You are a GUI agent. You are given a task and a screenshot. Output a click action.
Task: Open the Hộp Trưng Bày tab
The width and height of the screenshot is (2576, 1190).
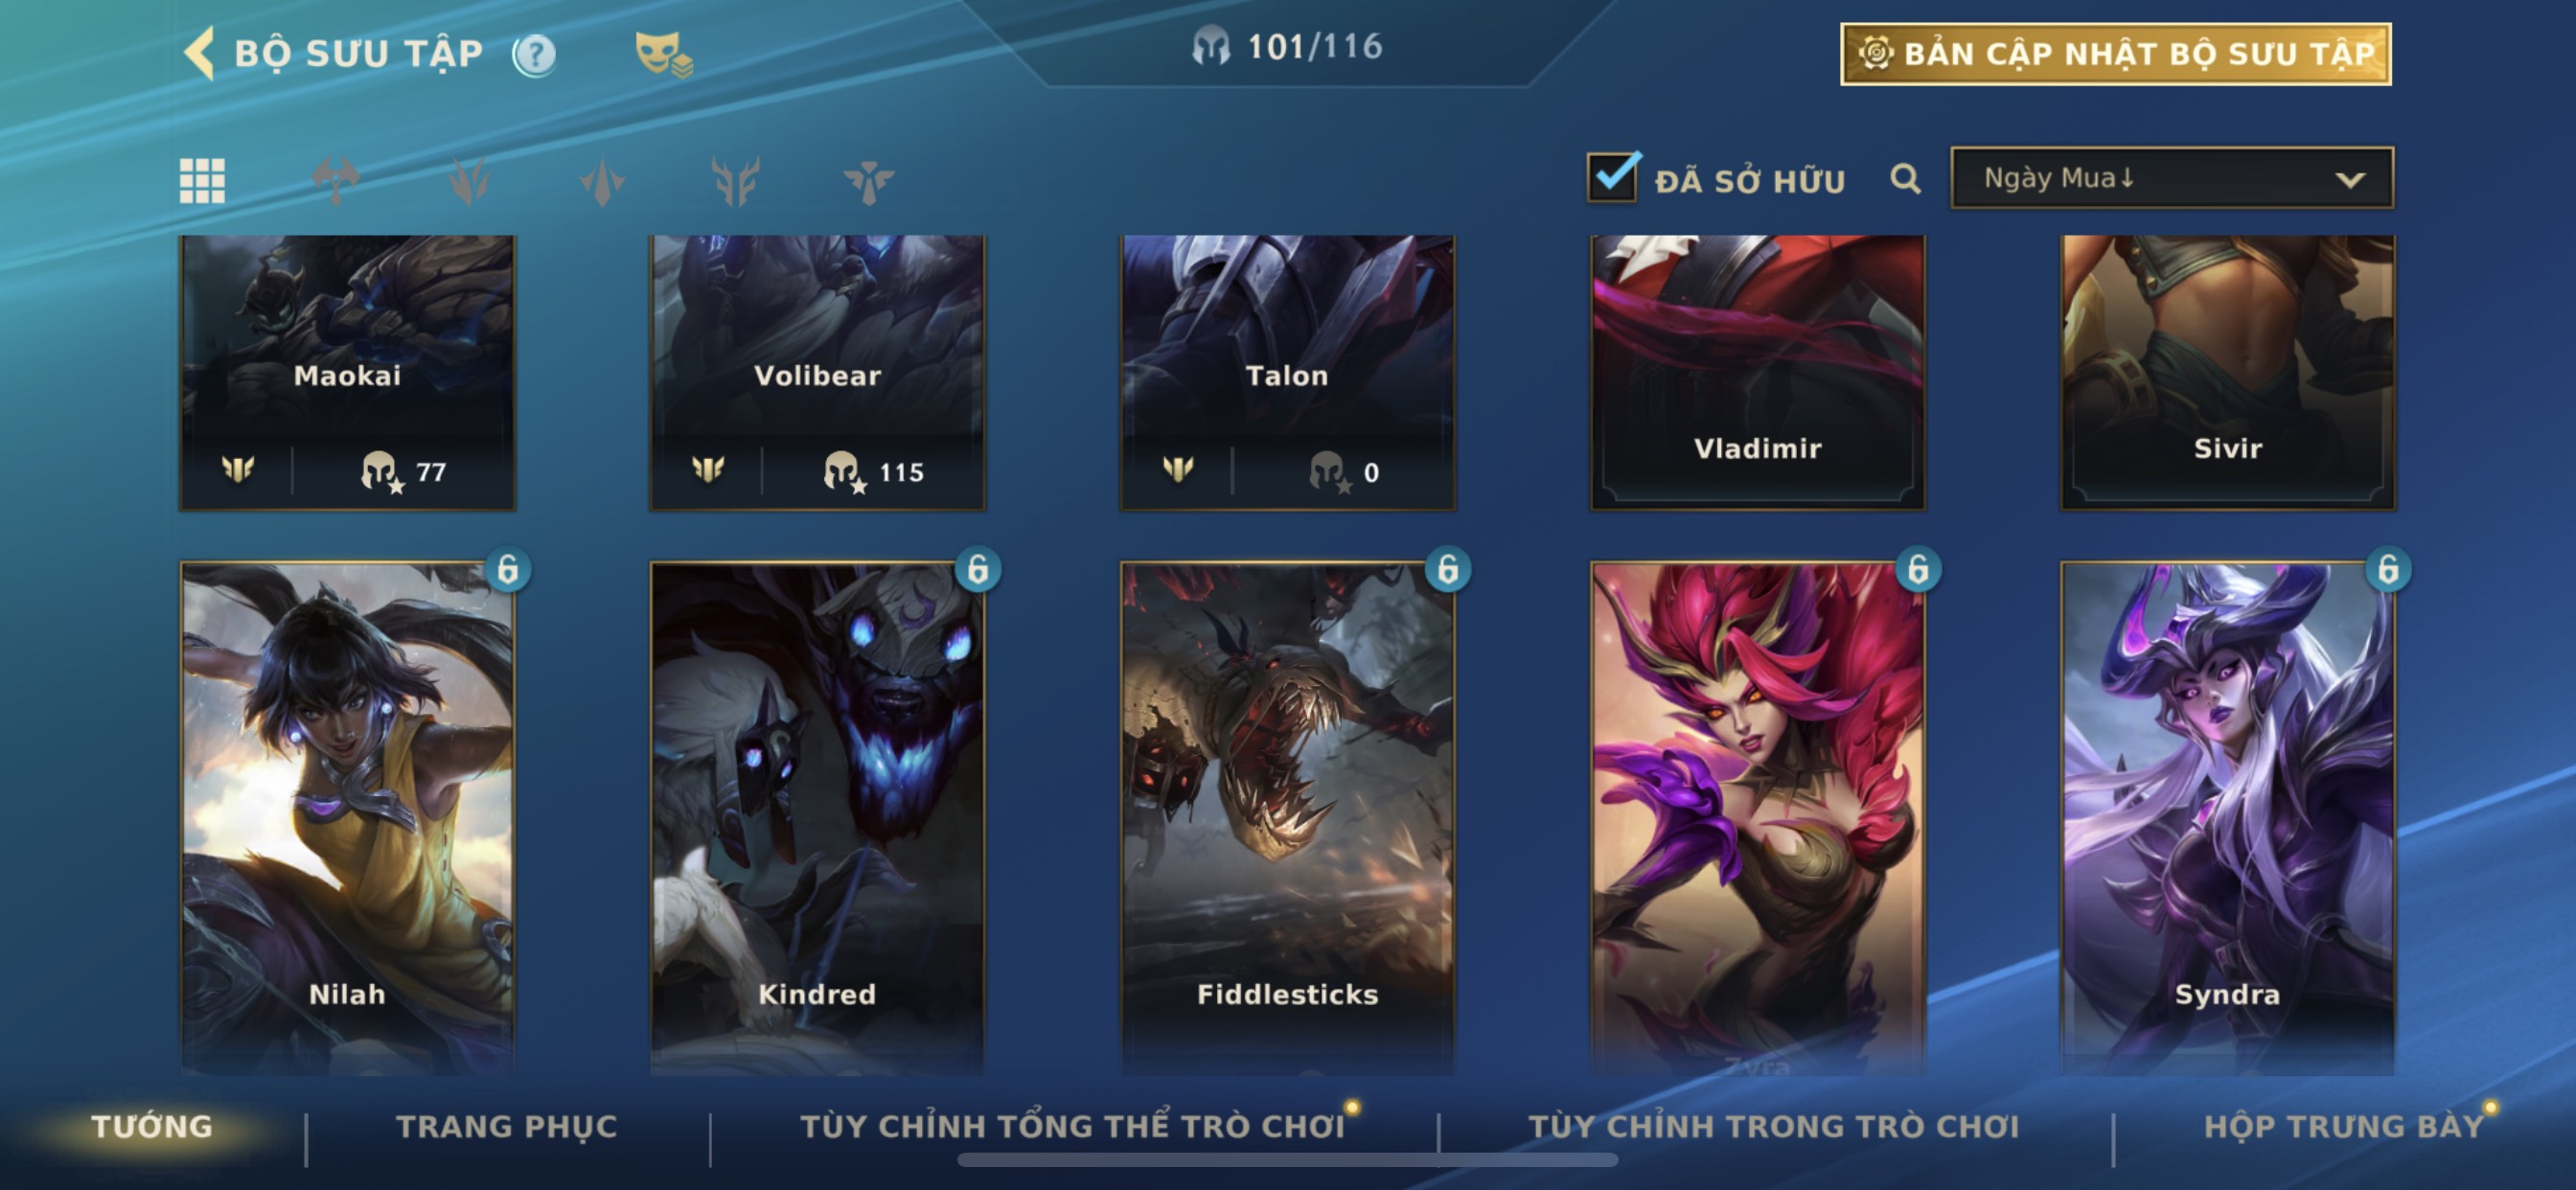tap(2343, 1127)
